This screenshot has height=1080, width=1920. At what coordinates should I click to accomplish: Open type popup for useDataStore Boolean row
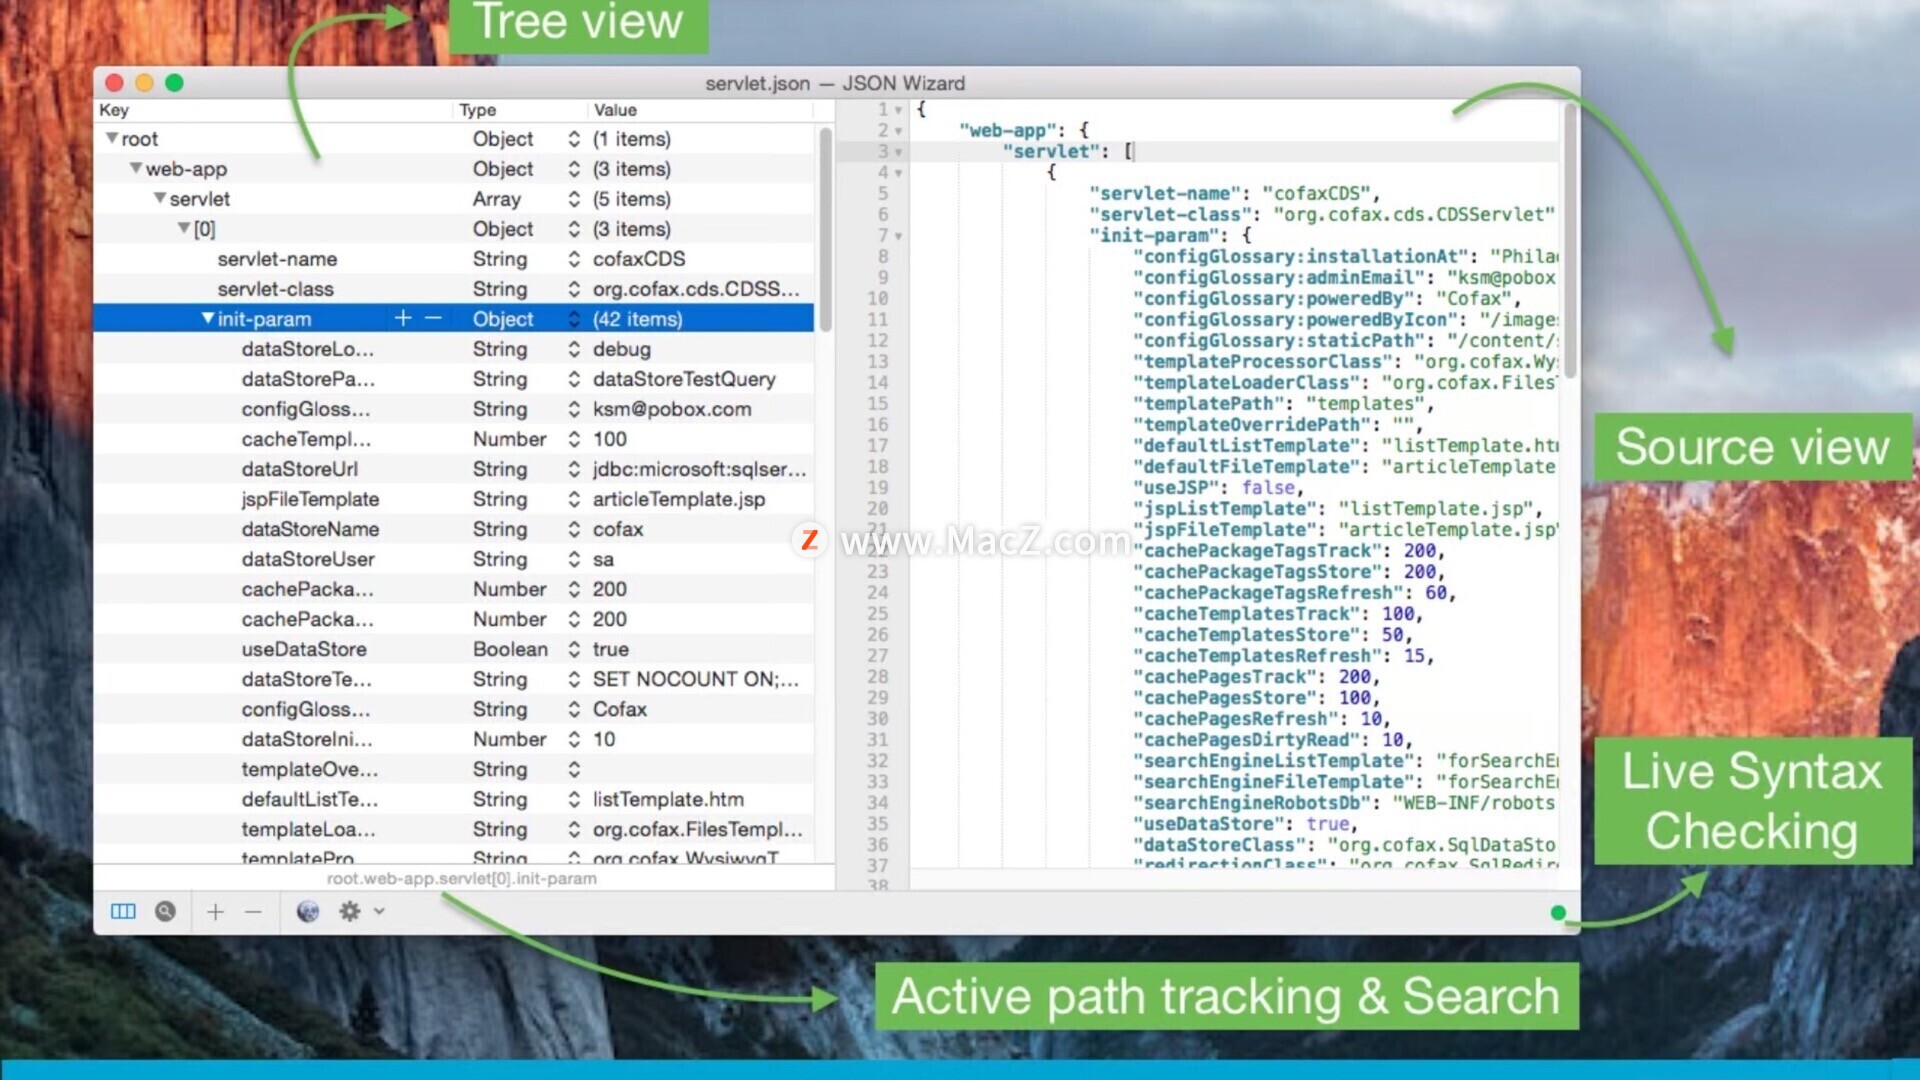[x=574, y=649]
